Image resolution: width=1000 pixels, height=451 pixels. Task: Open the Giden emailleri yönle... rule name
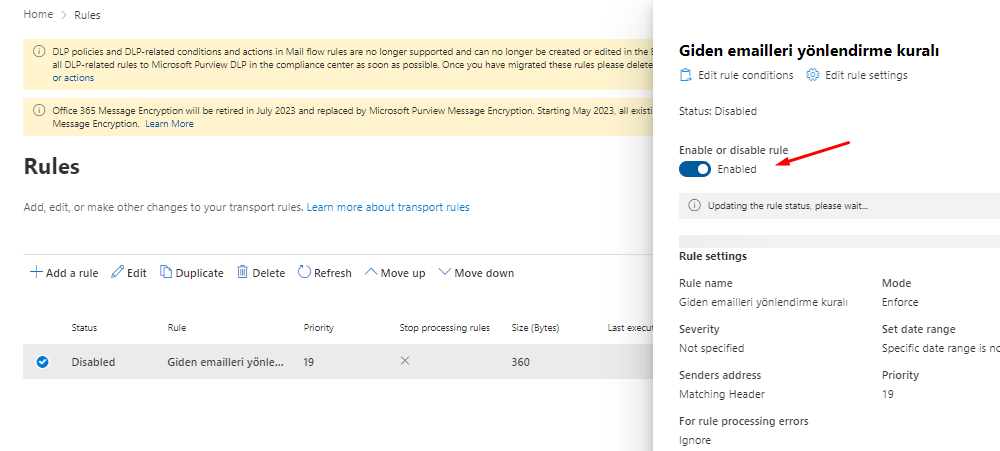coord(225,362)
